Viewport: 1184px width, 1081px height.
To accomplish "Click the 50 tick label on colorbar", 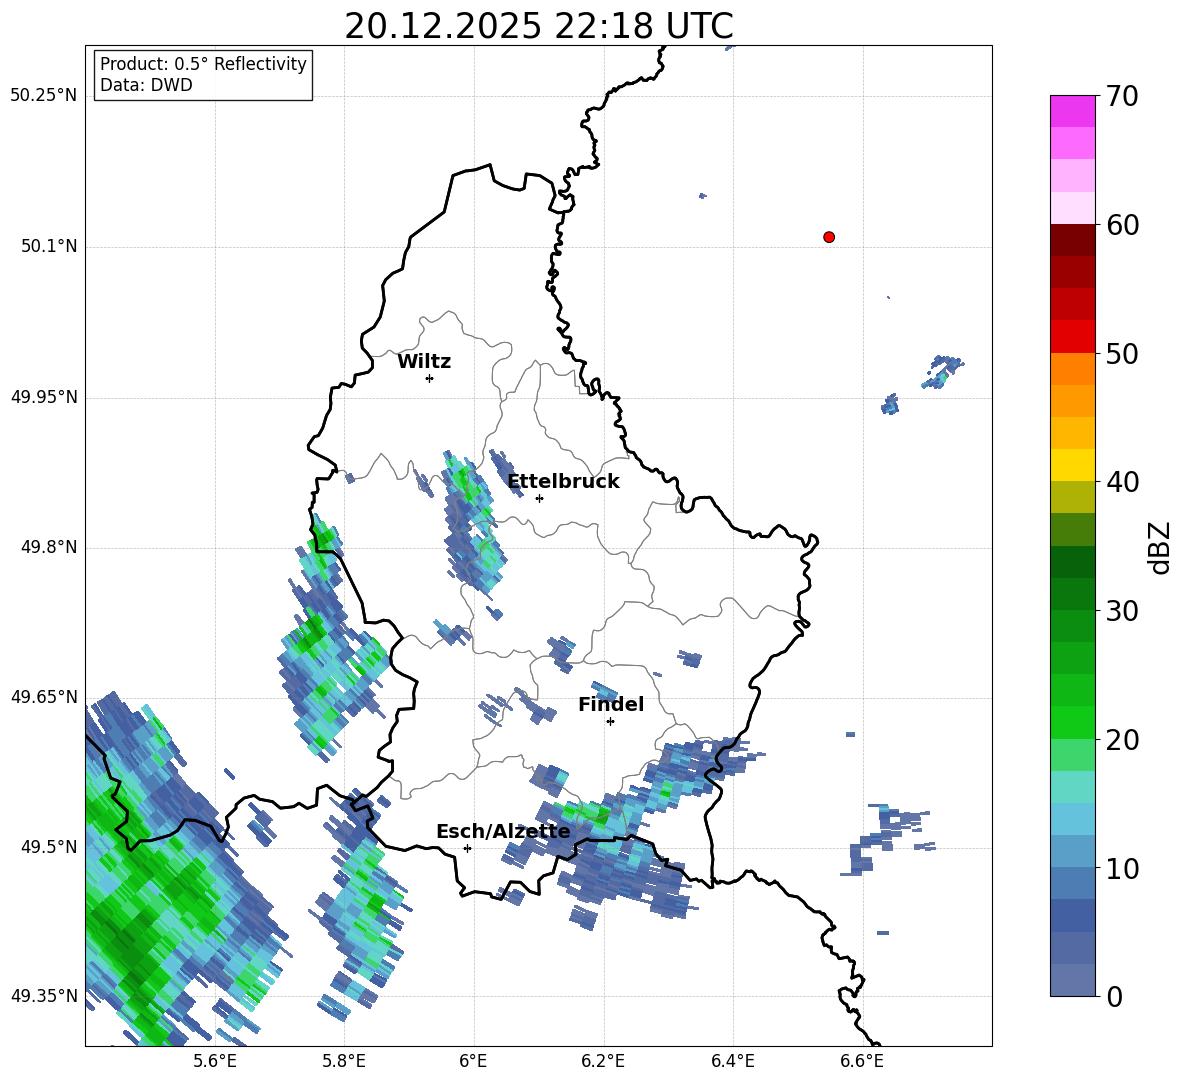I will click(1123, 354).
